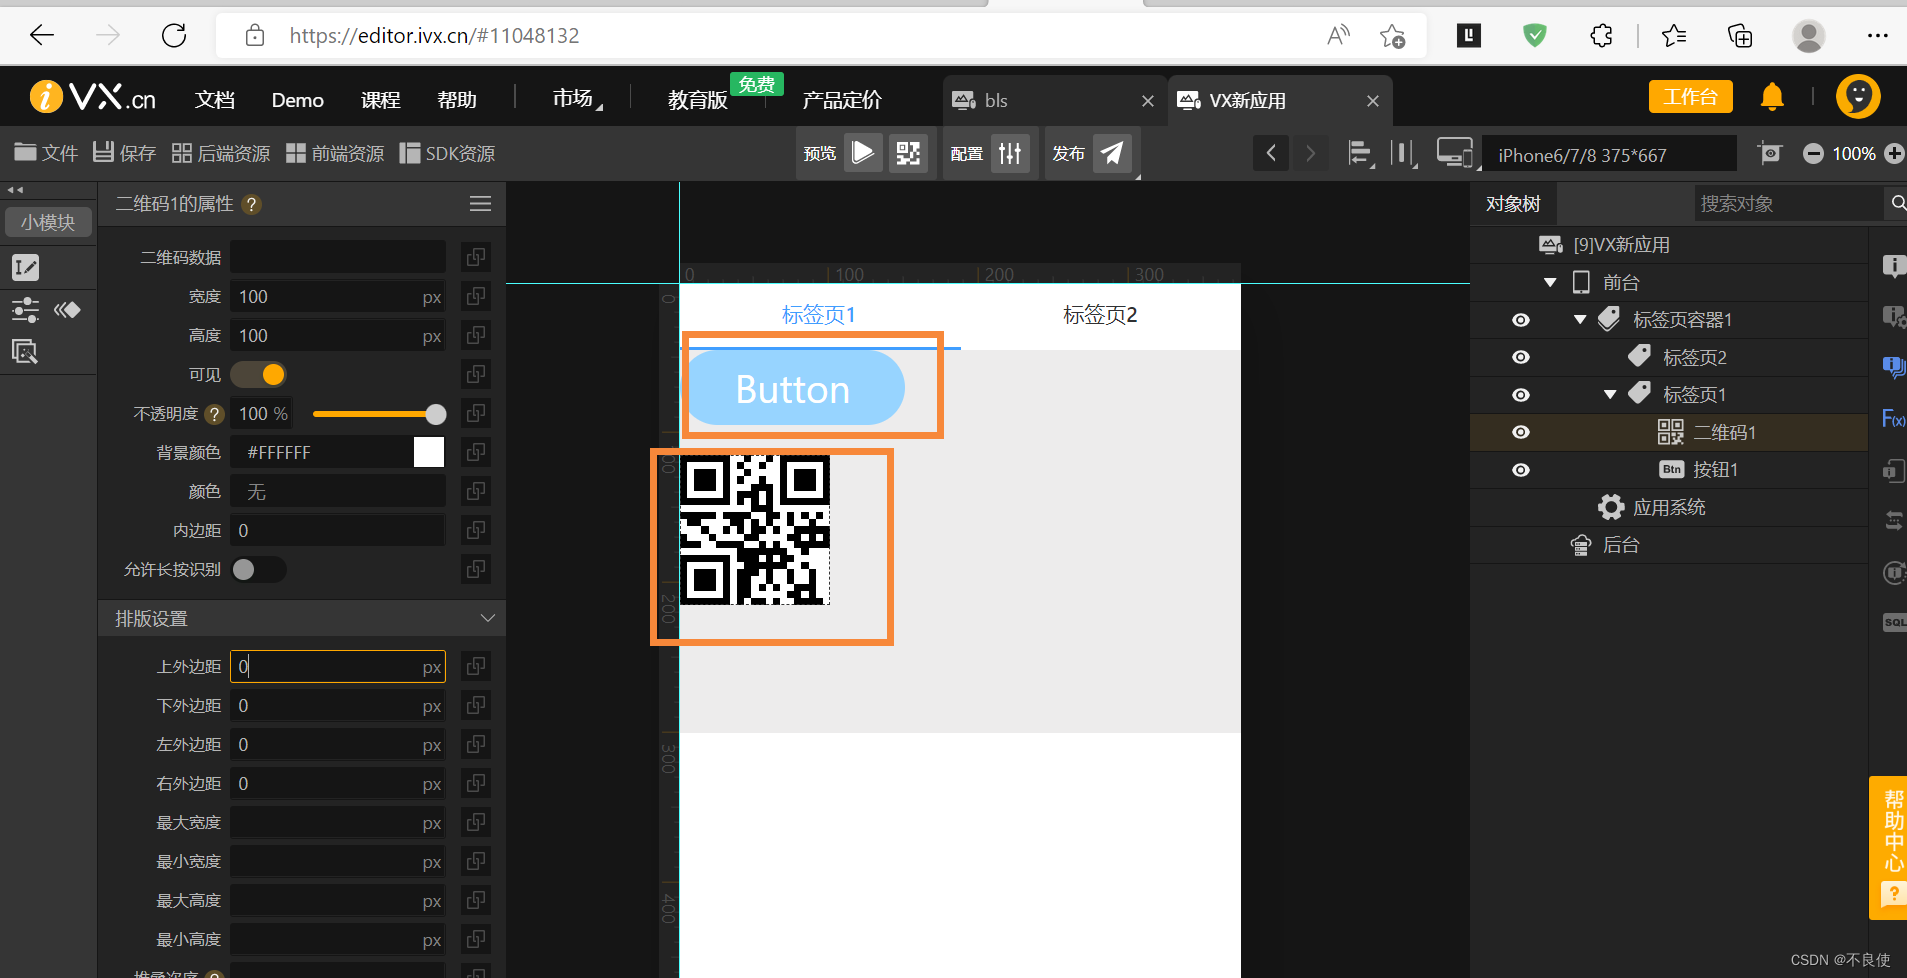This screenshot has height=978, width=1907.
Task: Enable the long-press recognition toggle
Action: [259, 569]
